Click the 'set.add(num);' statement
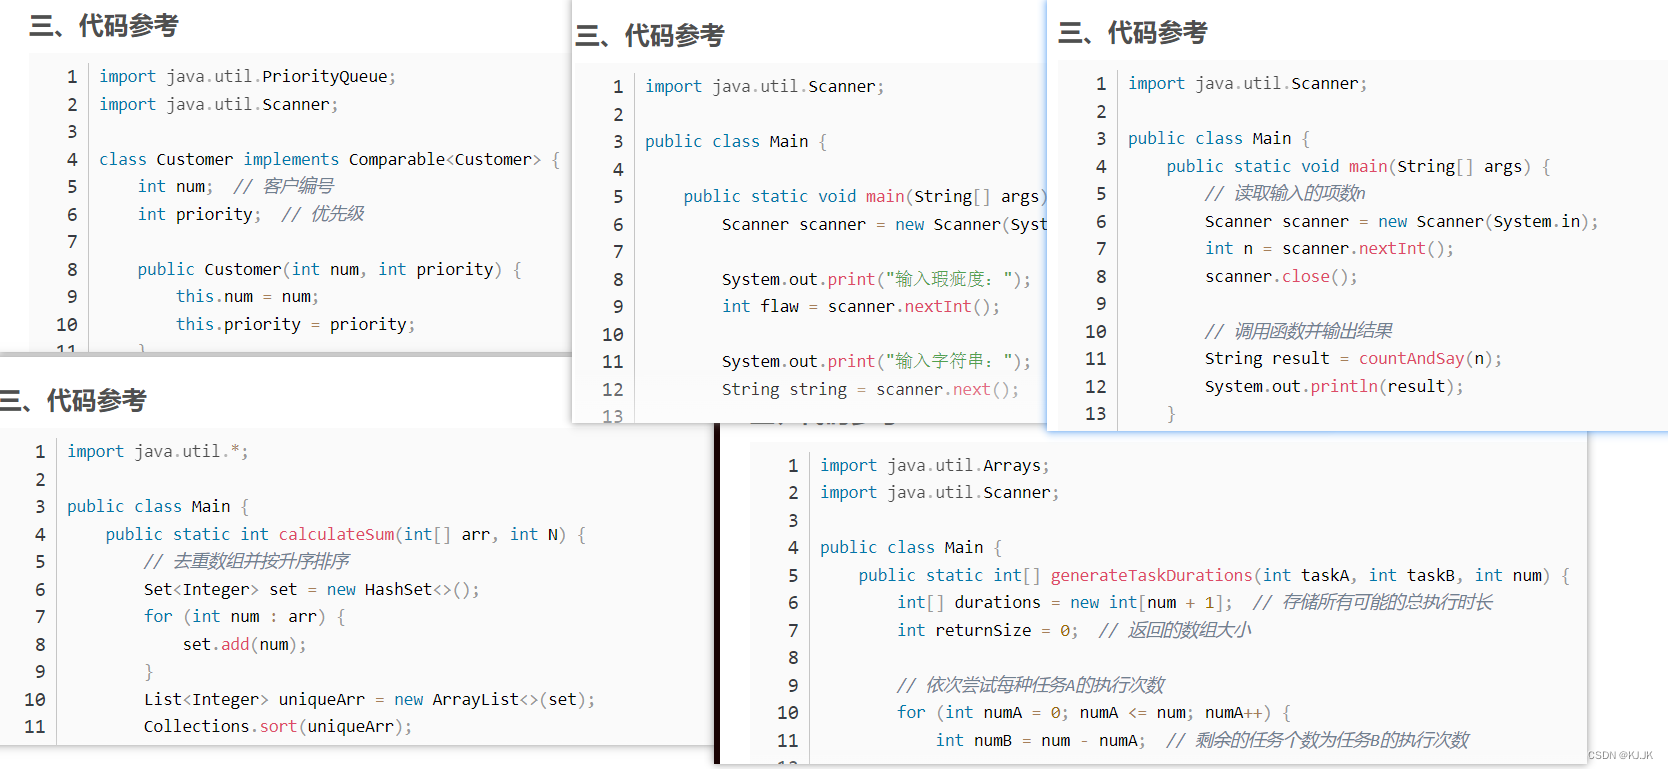This screenshot has width=1668, height=769. (244, 645)
